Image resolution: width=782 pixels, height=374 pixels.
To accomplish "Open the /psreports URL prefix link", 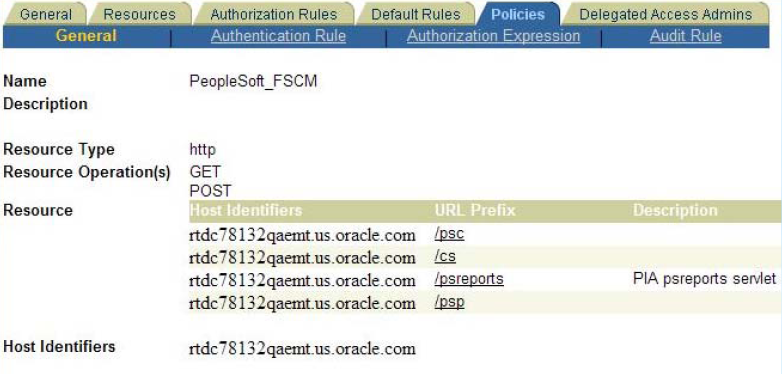I will point(469,279).
